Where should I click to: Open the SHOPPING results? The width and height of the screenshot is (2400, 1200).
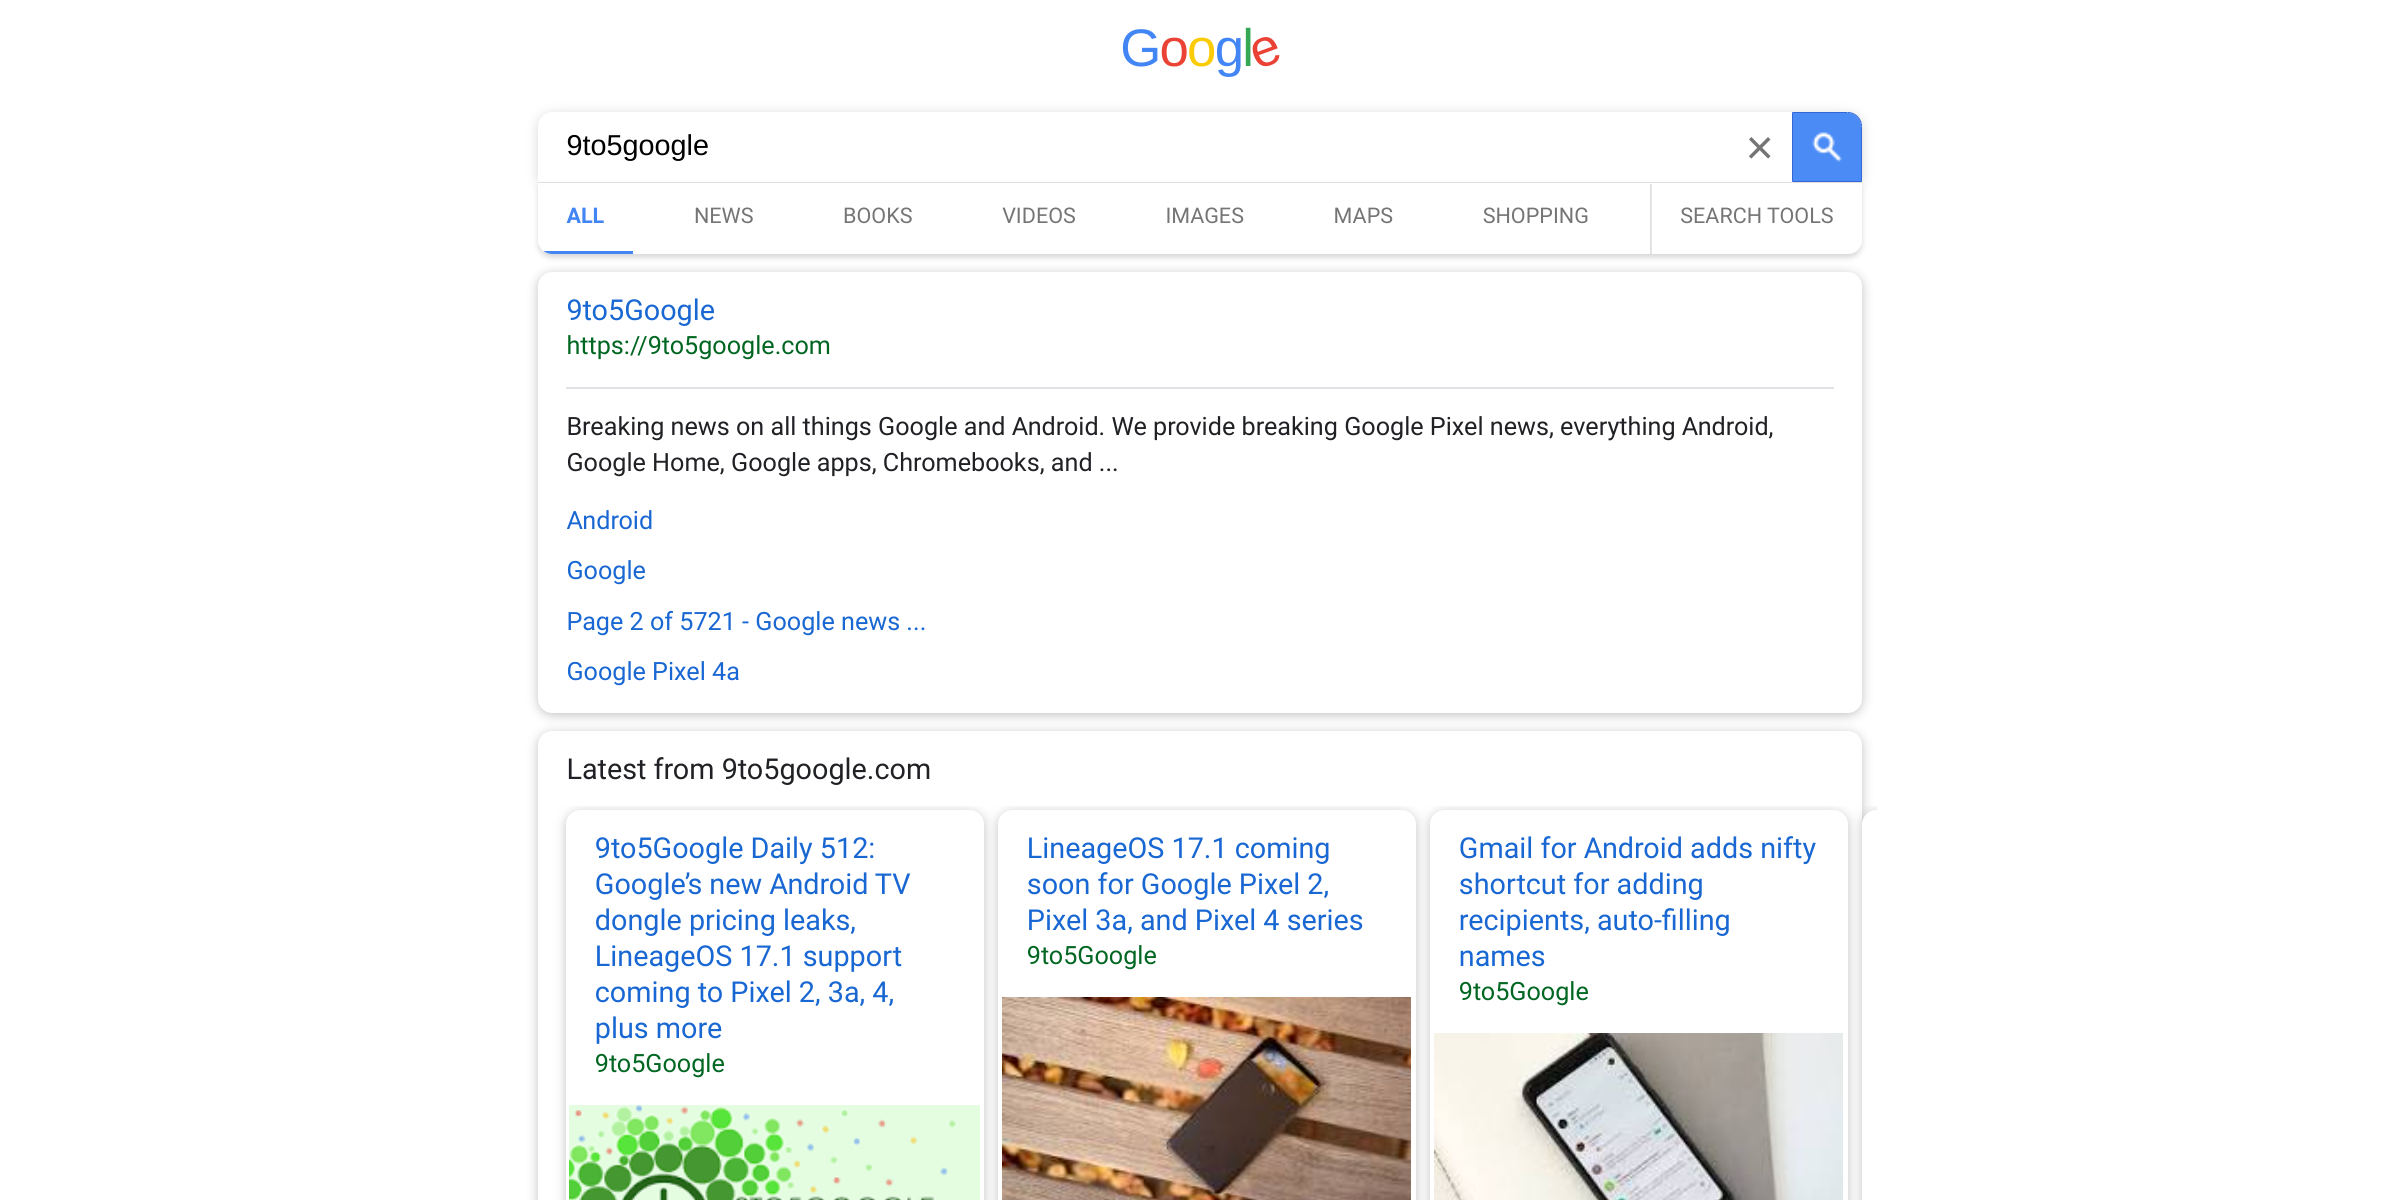click(1535, 216)
